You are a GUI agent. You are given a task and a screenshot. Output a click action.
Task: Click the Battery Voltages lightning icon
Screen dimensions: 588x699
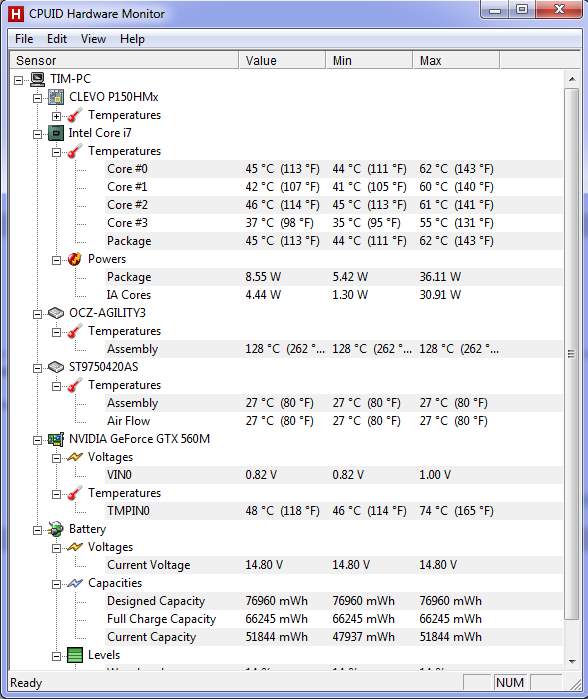coord(74,547)
